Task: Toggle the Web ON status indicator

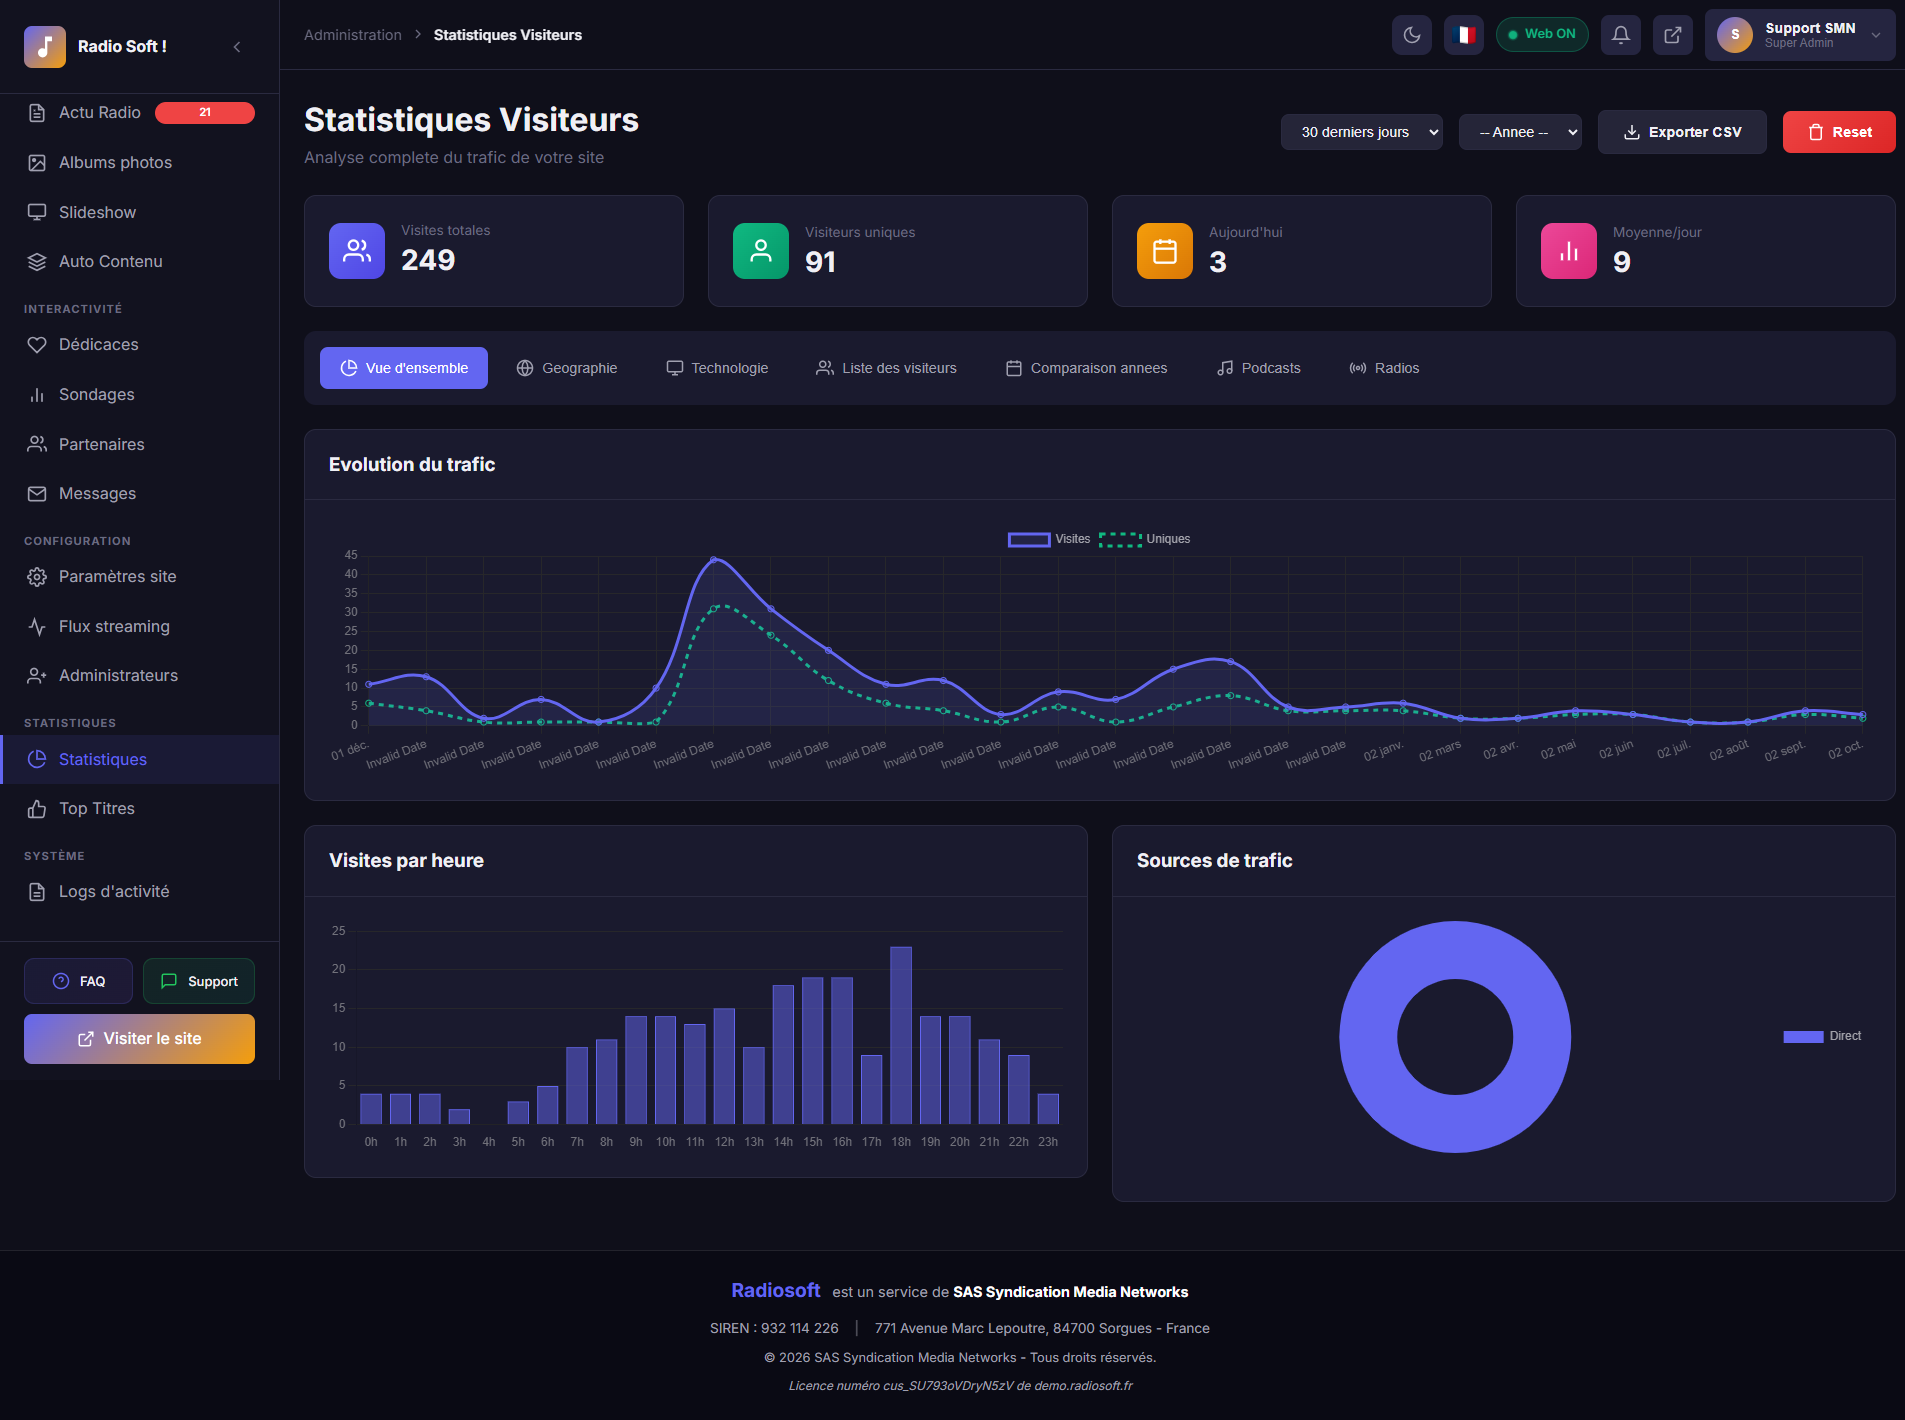Action: (x=1541, y=35)
